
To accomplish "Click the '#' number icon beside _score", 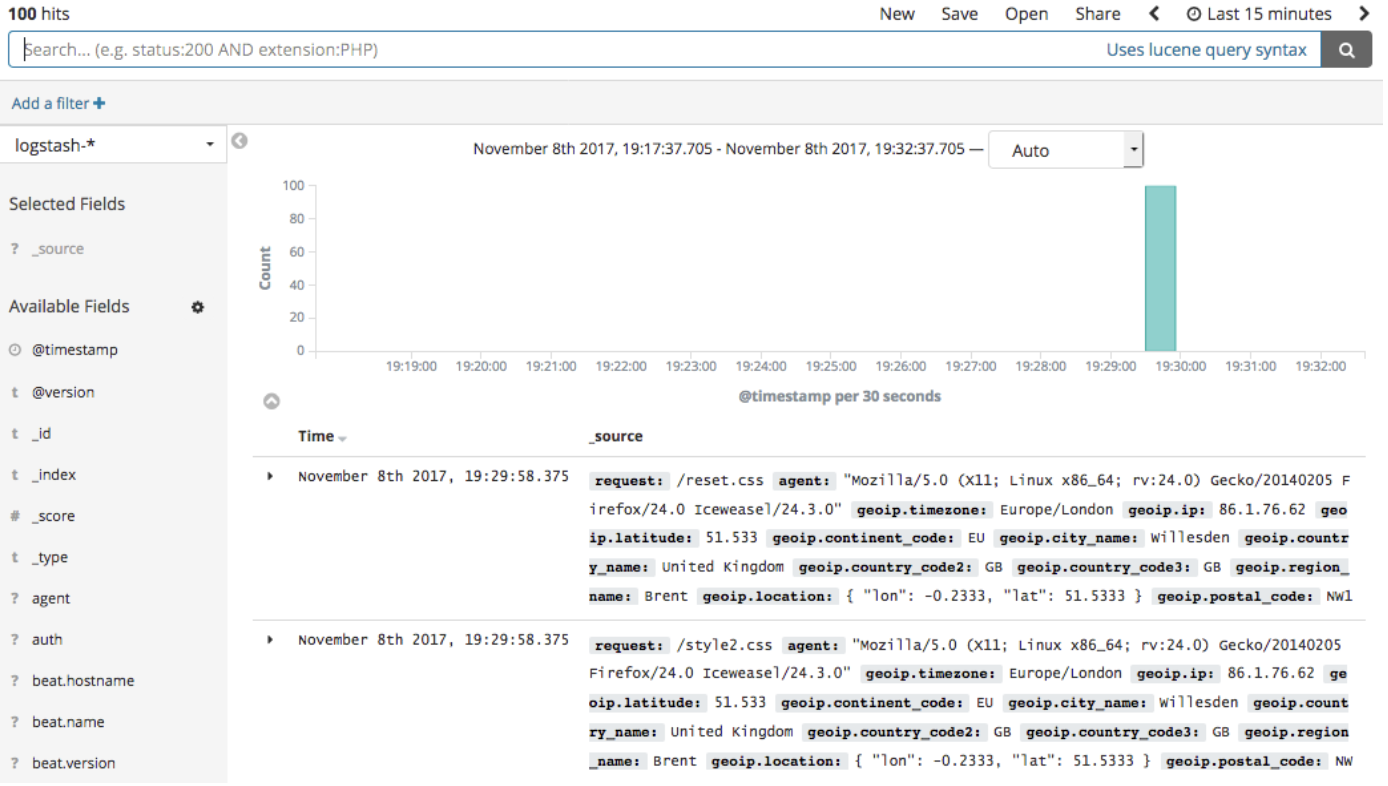I will pos(17,515).
